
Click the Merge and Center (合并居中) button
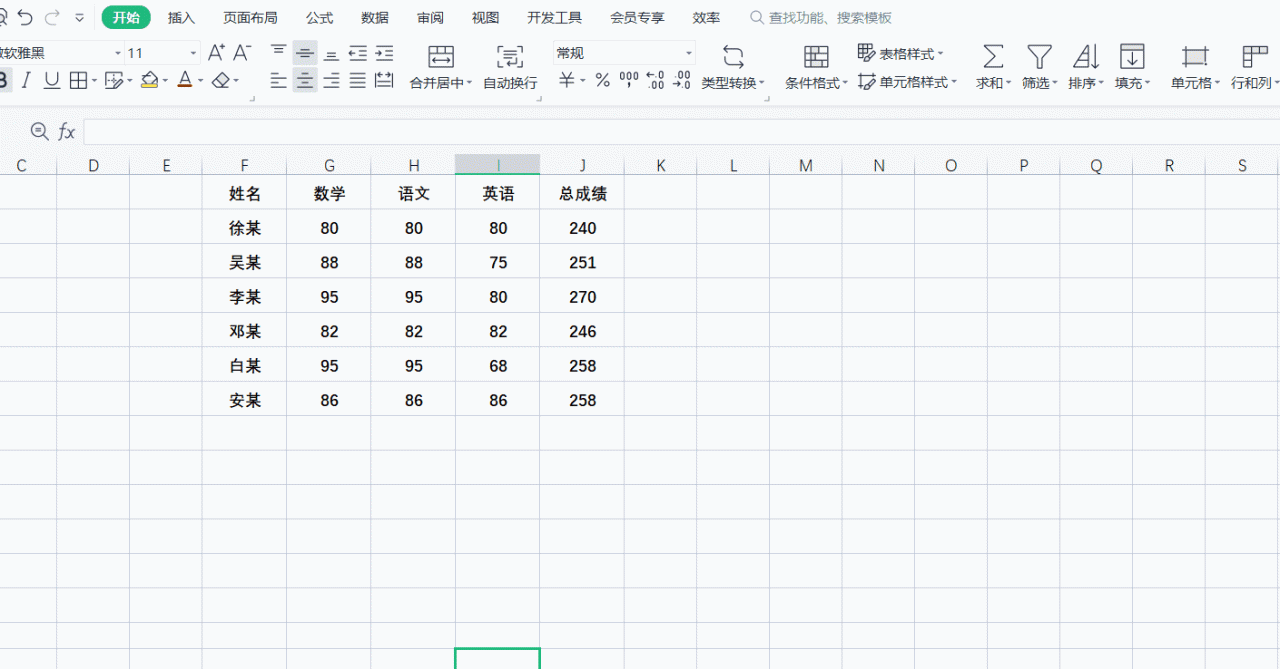441,67
